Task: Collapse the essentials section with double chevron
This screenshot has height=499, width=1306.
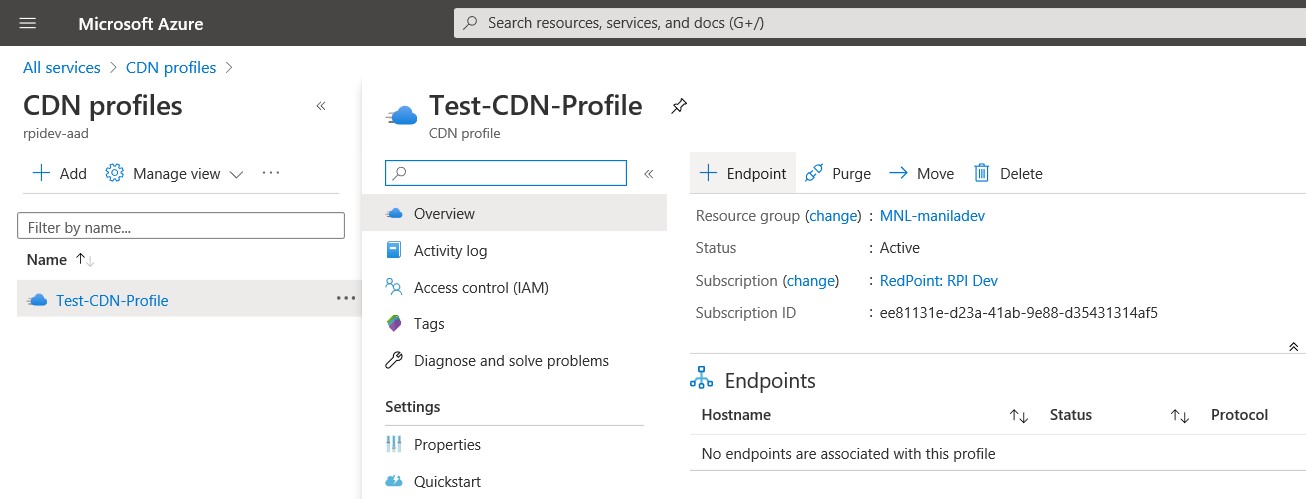Action: click(x=1293, y=346)
